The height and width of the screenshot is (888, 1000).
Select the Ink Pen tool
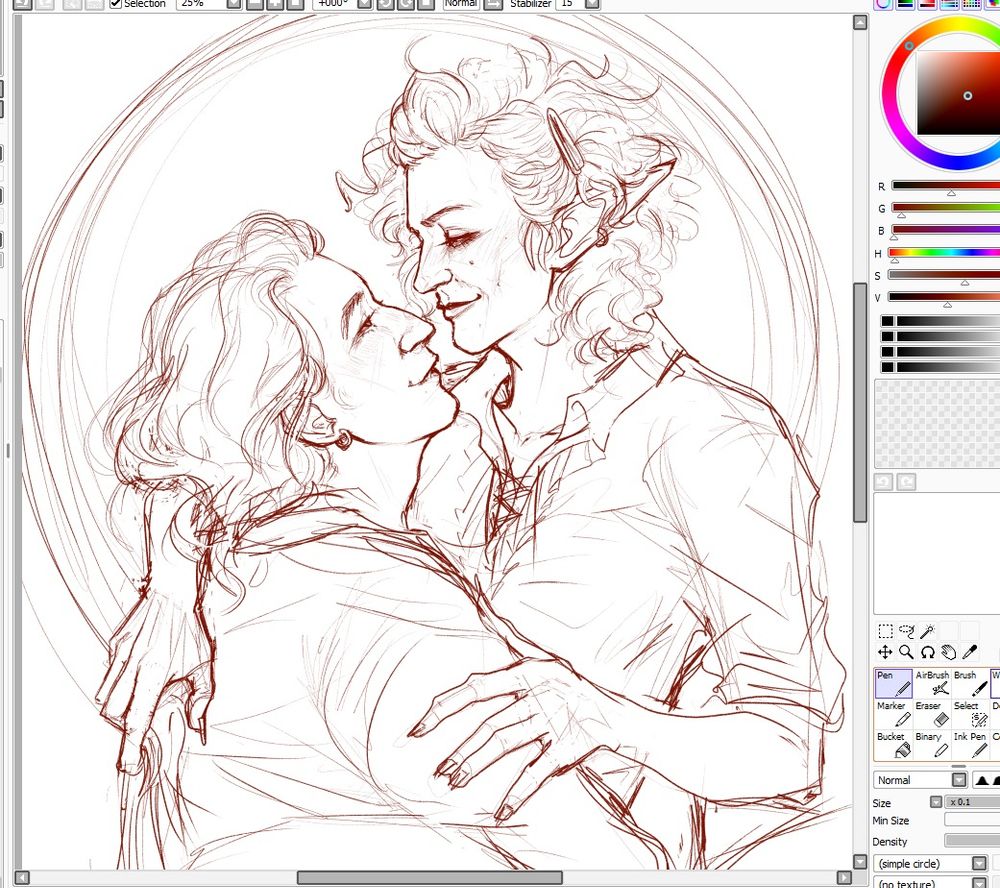969,743
